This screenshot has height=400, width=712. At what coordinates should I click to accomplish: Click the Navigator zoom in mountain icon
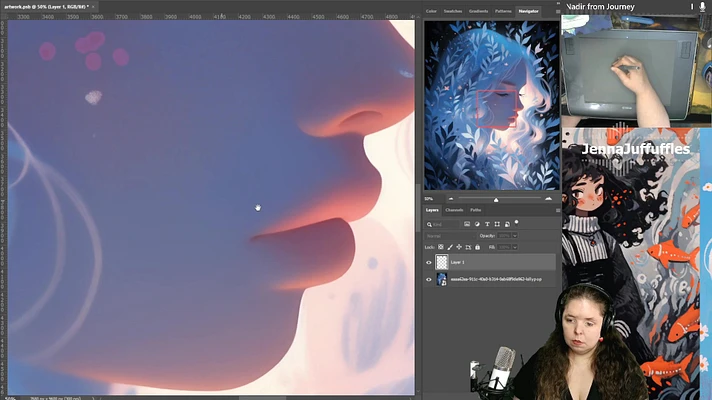pos(549,199)
